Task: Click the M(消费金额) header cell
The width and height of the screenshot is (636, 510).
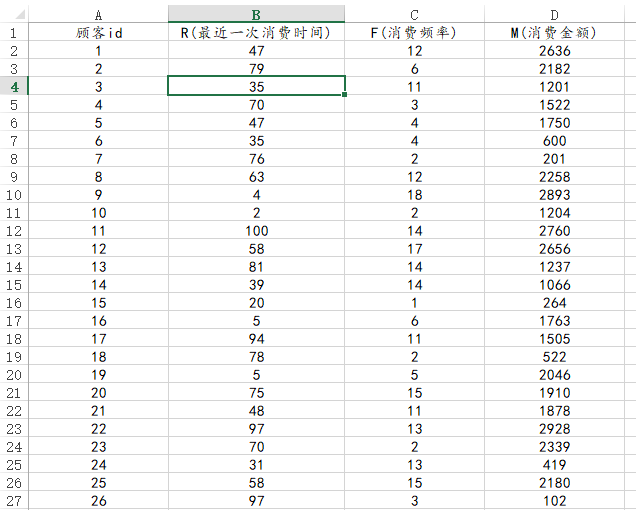Action: 554,32
